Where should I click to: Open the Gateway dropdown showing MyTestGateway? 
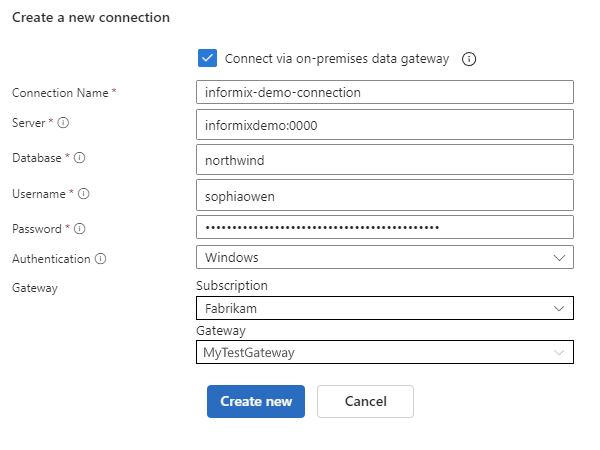coord(384,352)
